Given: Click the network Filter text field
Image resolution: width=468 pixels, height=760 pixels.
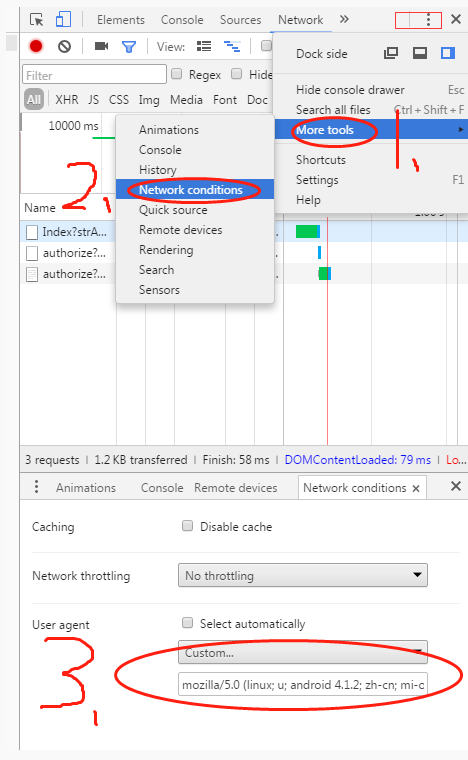Looking at the screenshot, I should [94, 75].
